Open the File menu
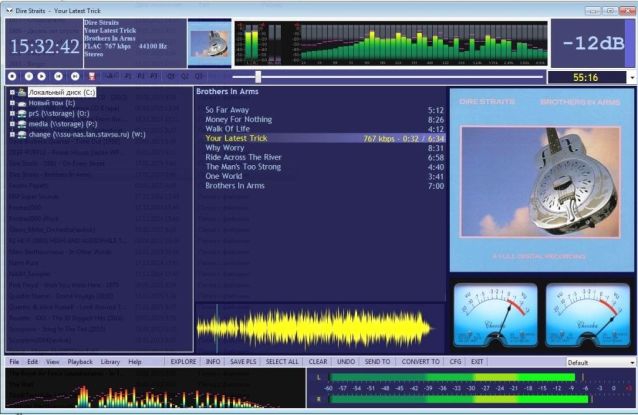The height and width of the screenshot is (415, 638). [14, 362]
